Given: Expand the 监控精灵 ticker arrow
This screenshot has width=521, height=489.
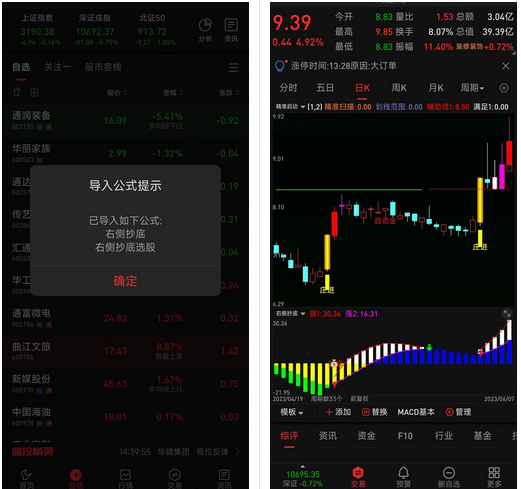Looking at the screenshot, I should [237, 452].
